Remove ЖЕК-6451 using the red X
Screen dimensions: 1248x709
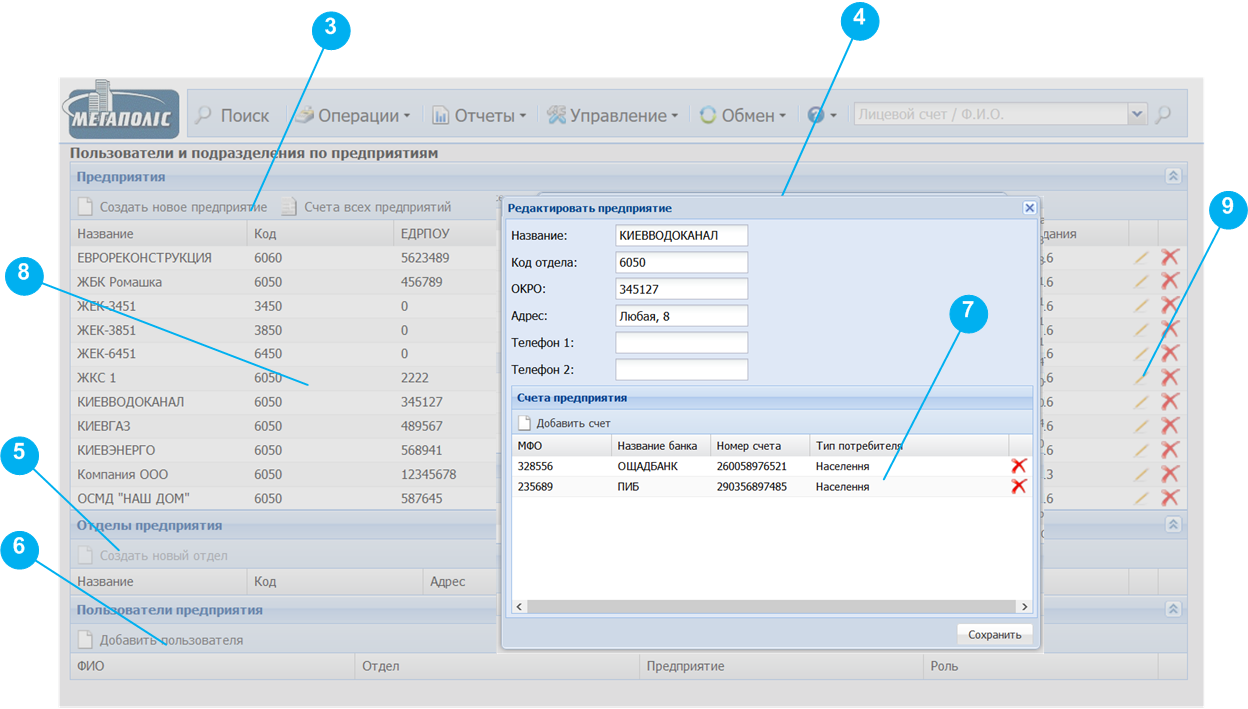(x=1170, y=353)
